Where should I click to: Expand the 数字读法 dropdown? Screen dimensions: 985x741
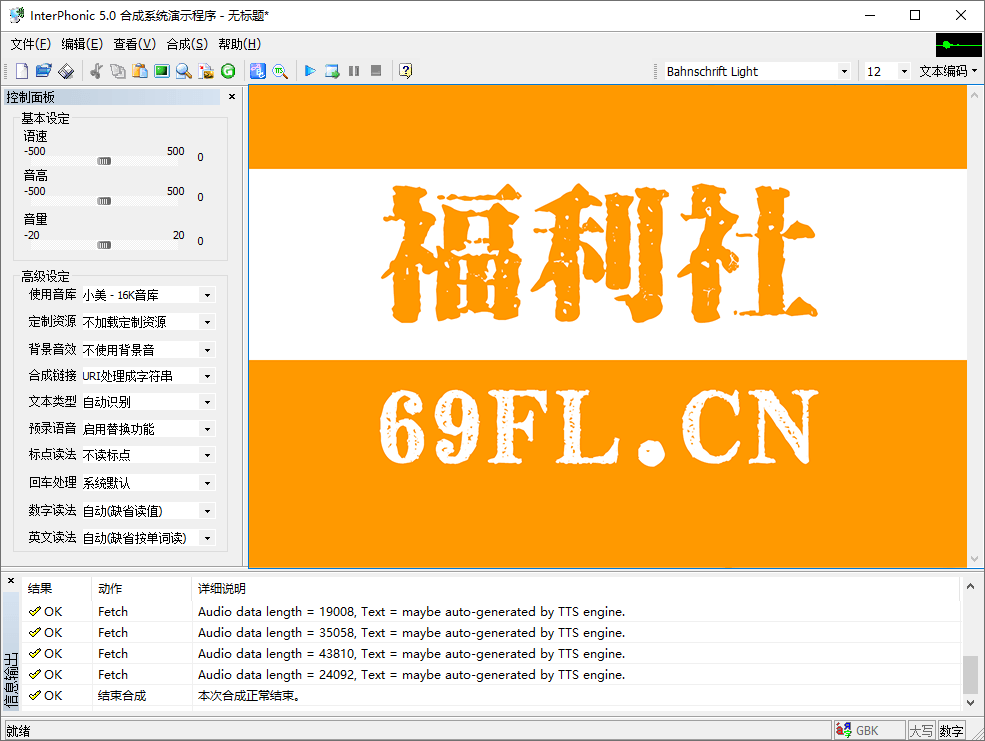tap(207, 511)
